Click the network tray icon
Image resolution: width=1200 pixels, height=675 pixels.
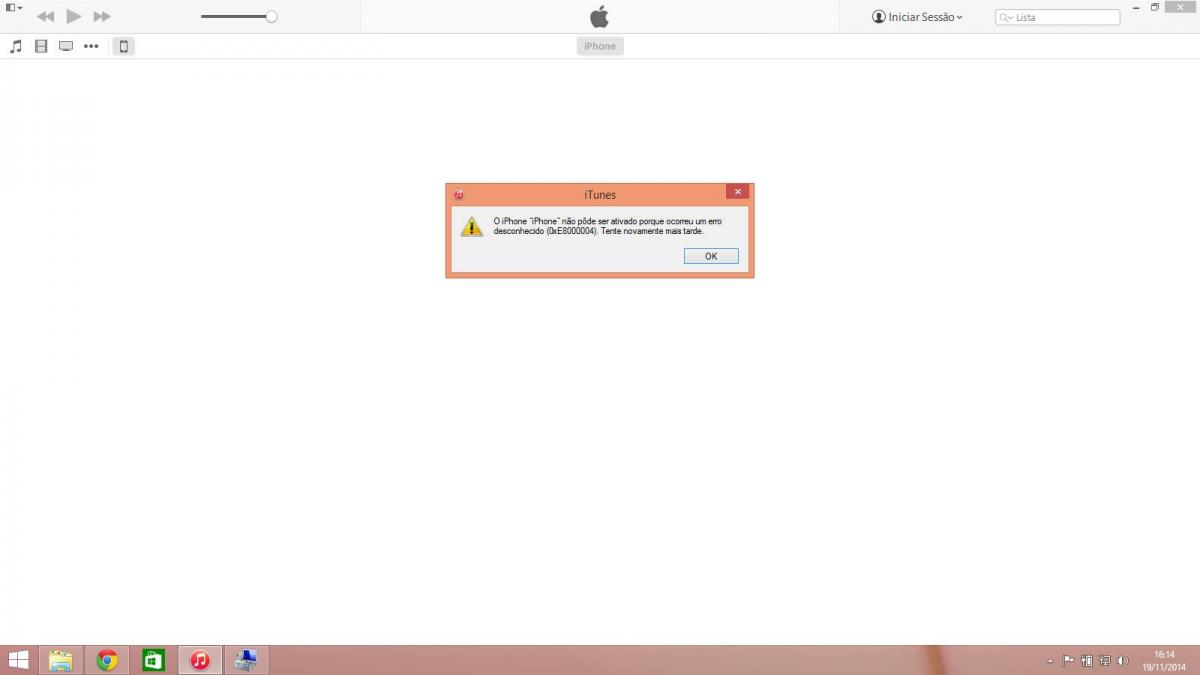(1105, 661)
